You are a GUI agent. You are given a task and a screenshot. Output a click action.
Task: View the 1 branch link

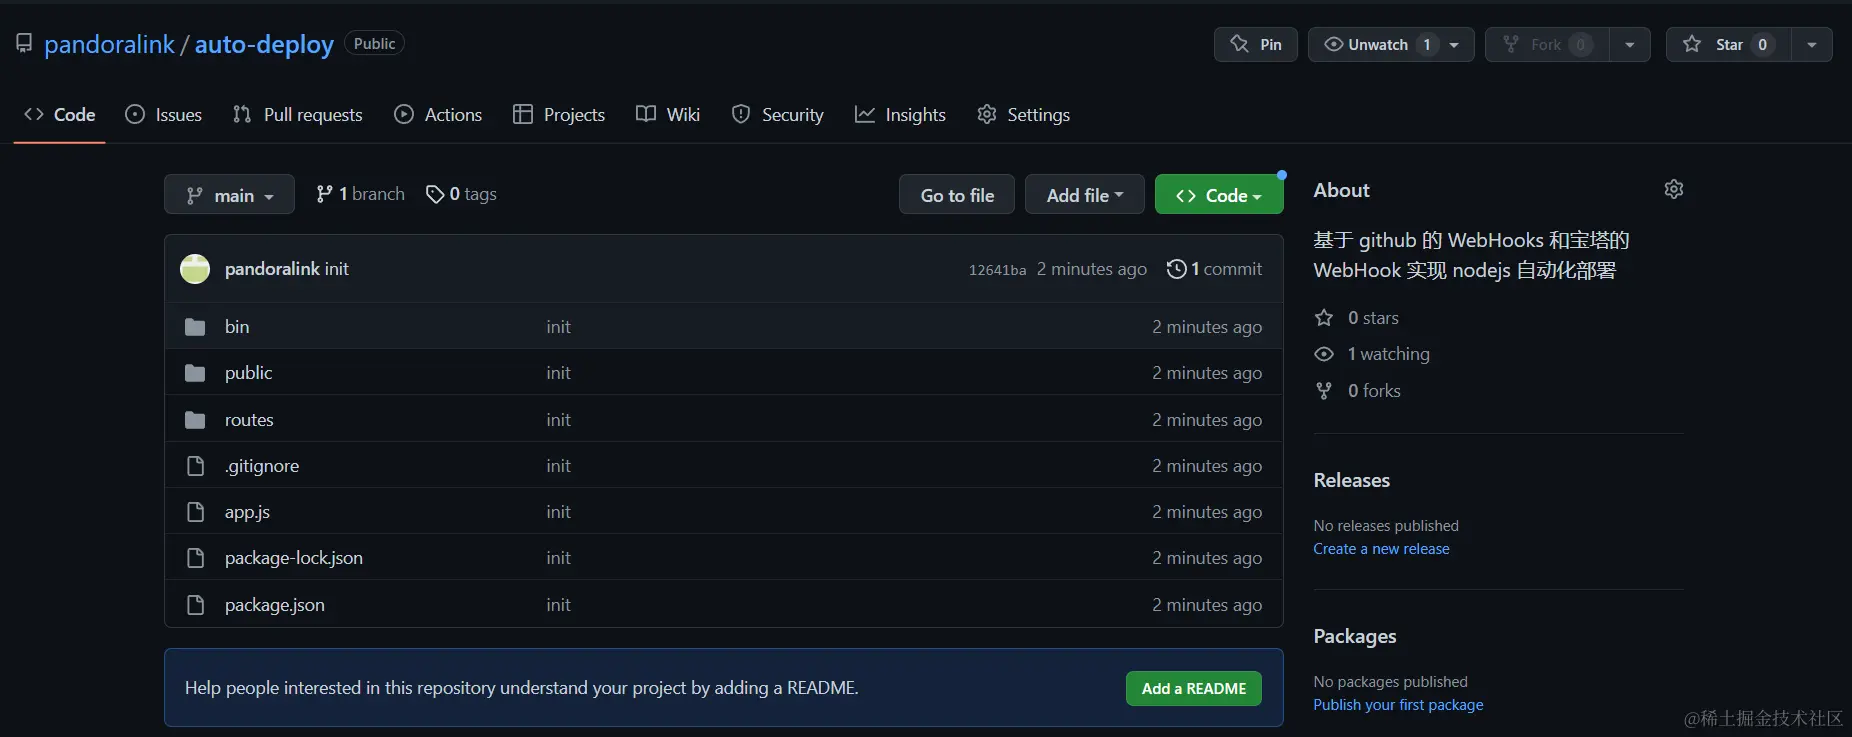pos(360,194)
